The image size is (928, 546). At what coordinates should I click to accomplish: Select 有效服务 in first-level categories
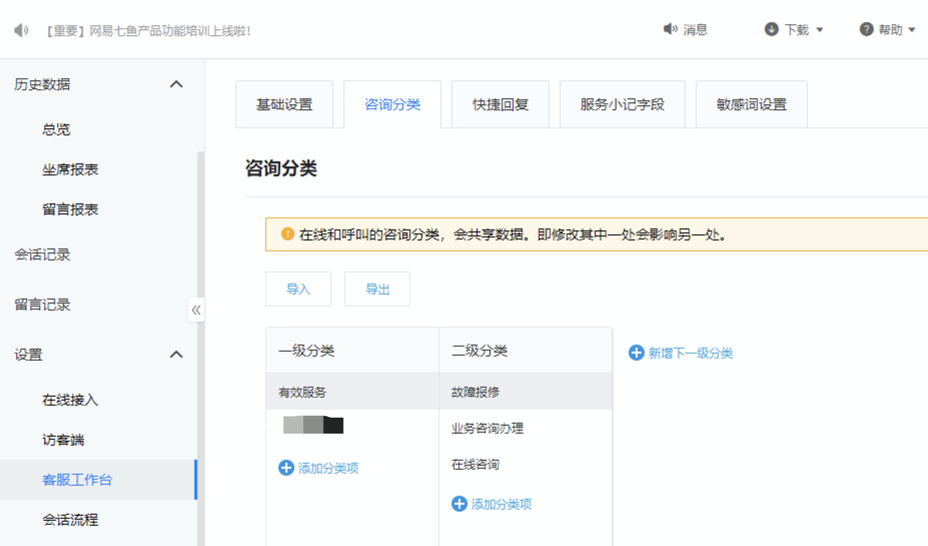click(x=302, y=392)
